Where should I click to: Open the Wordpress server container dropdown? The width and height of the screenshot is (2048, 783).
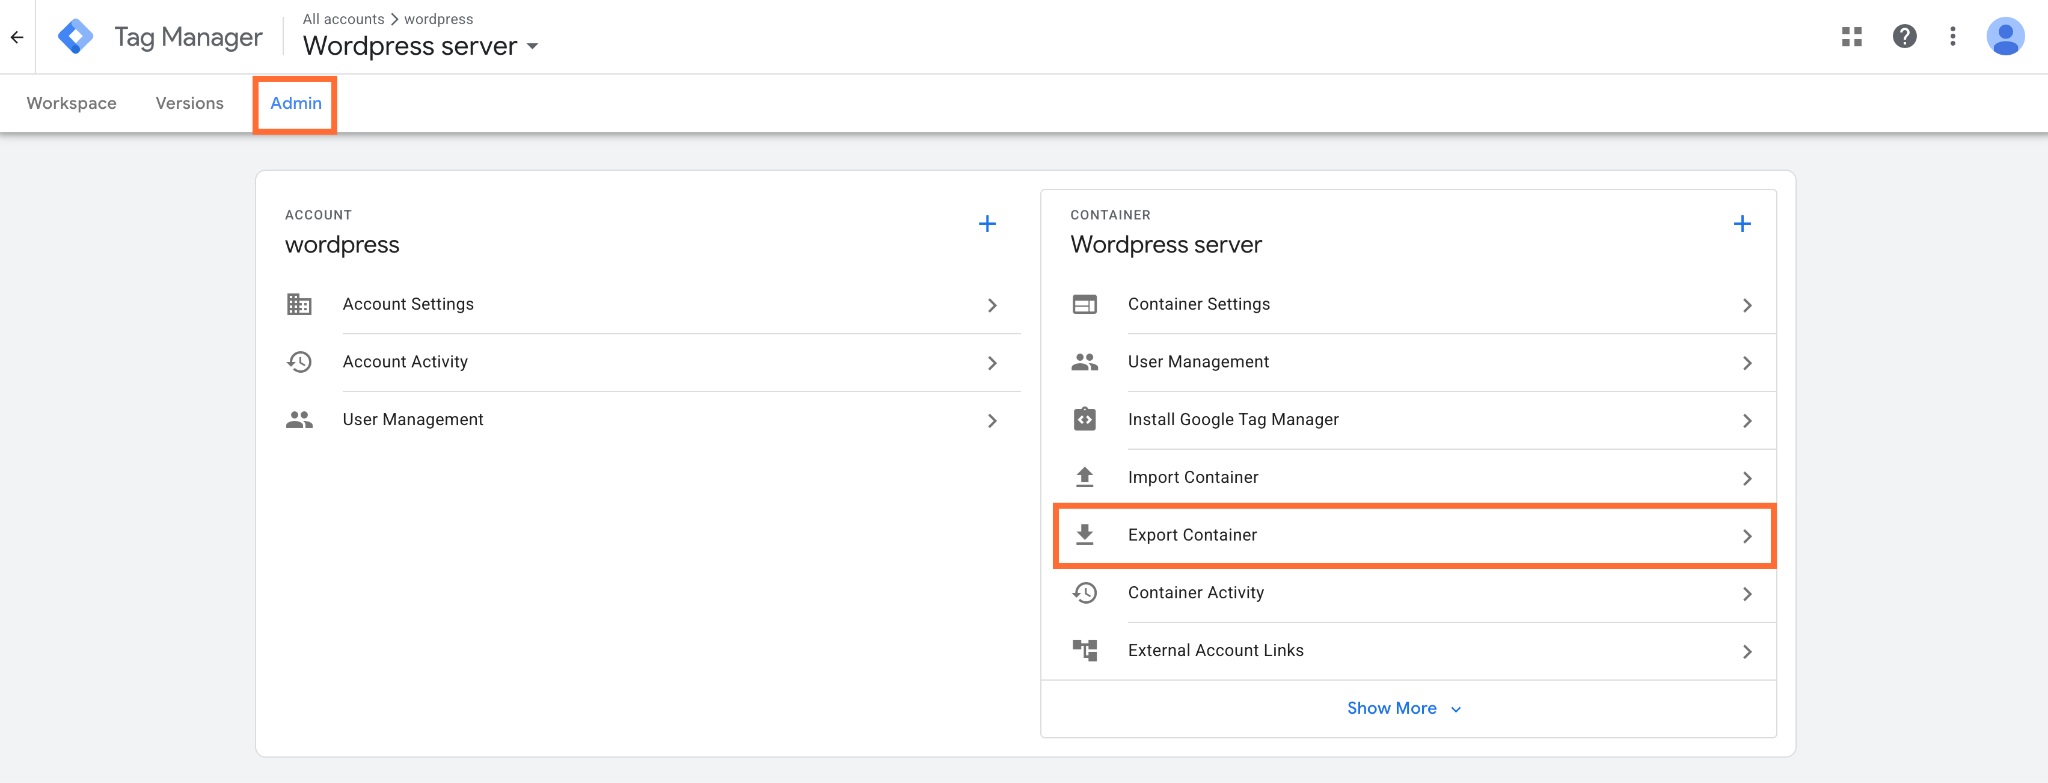click(421, 46)
